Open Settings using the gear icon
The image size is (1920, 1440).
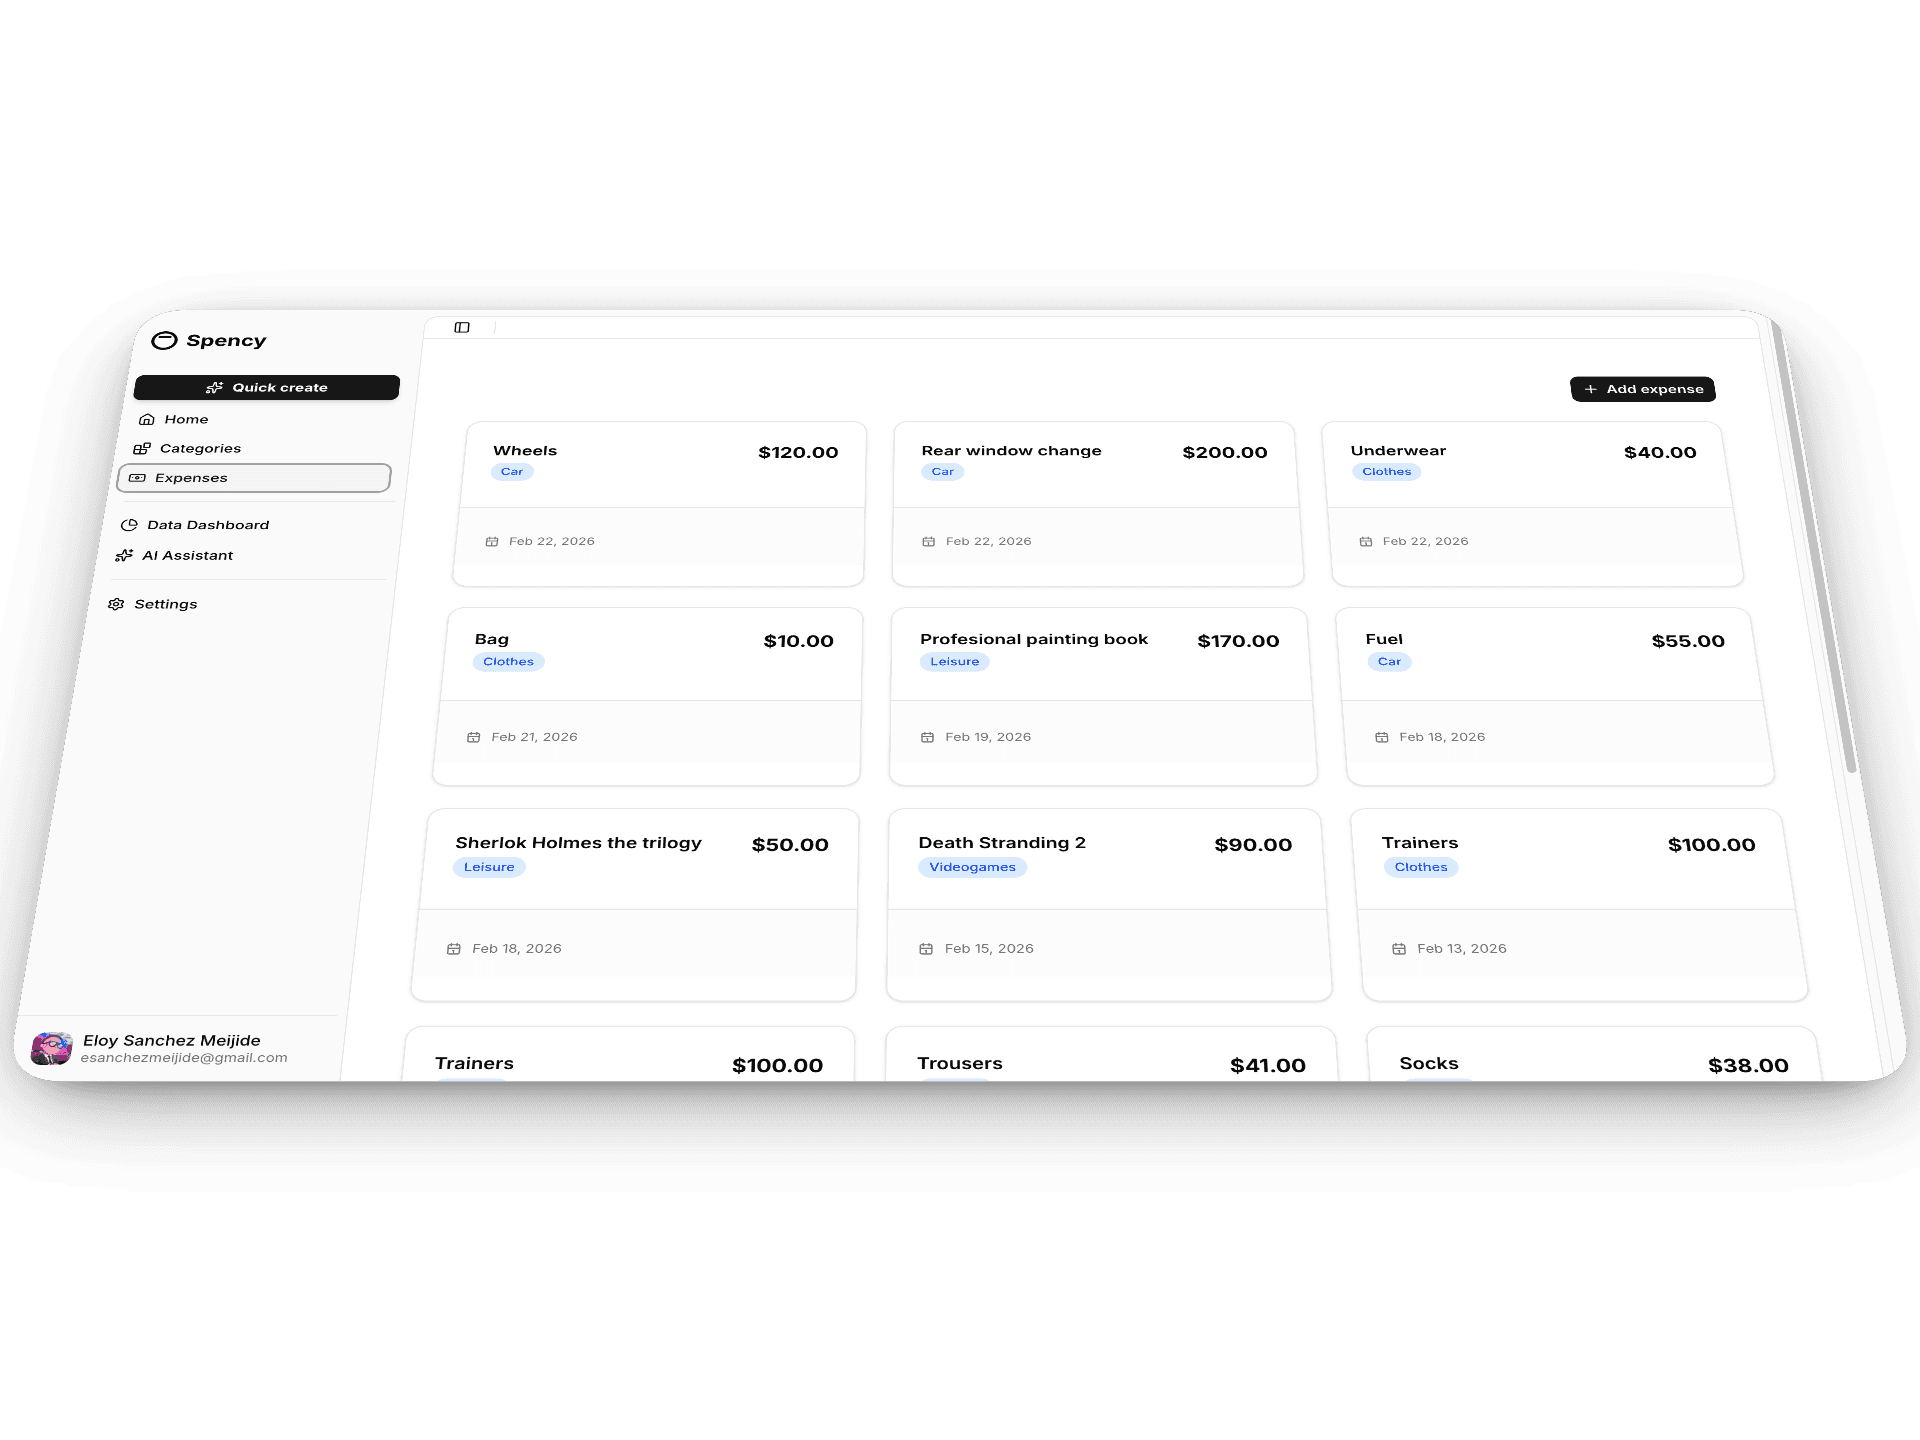[116, 603]
